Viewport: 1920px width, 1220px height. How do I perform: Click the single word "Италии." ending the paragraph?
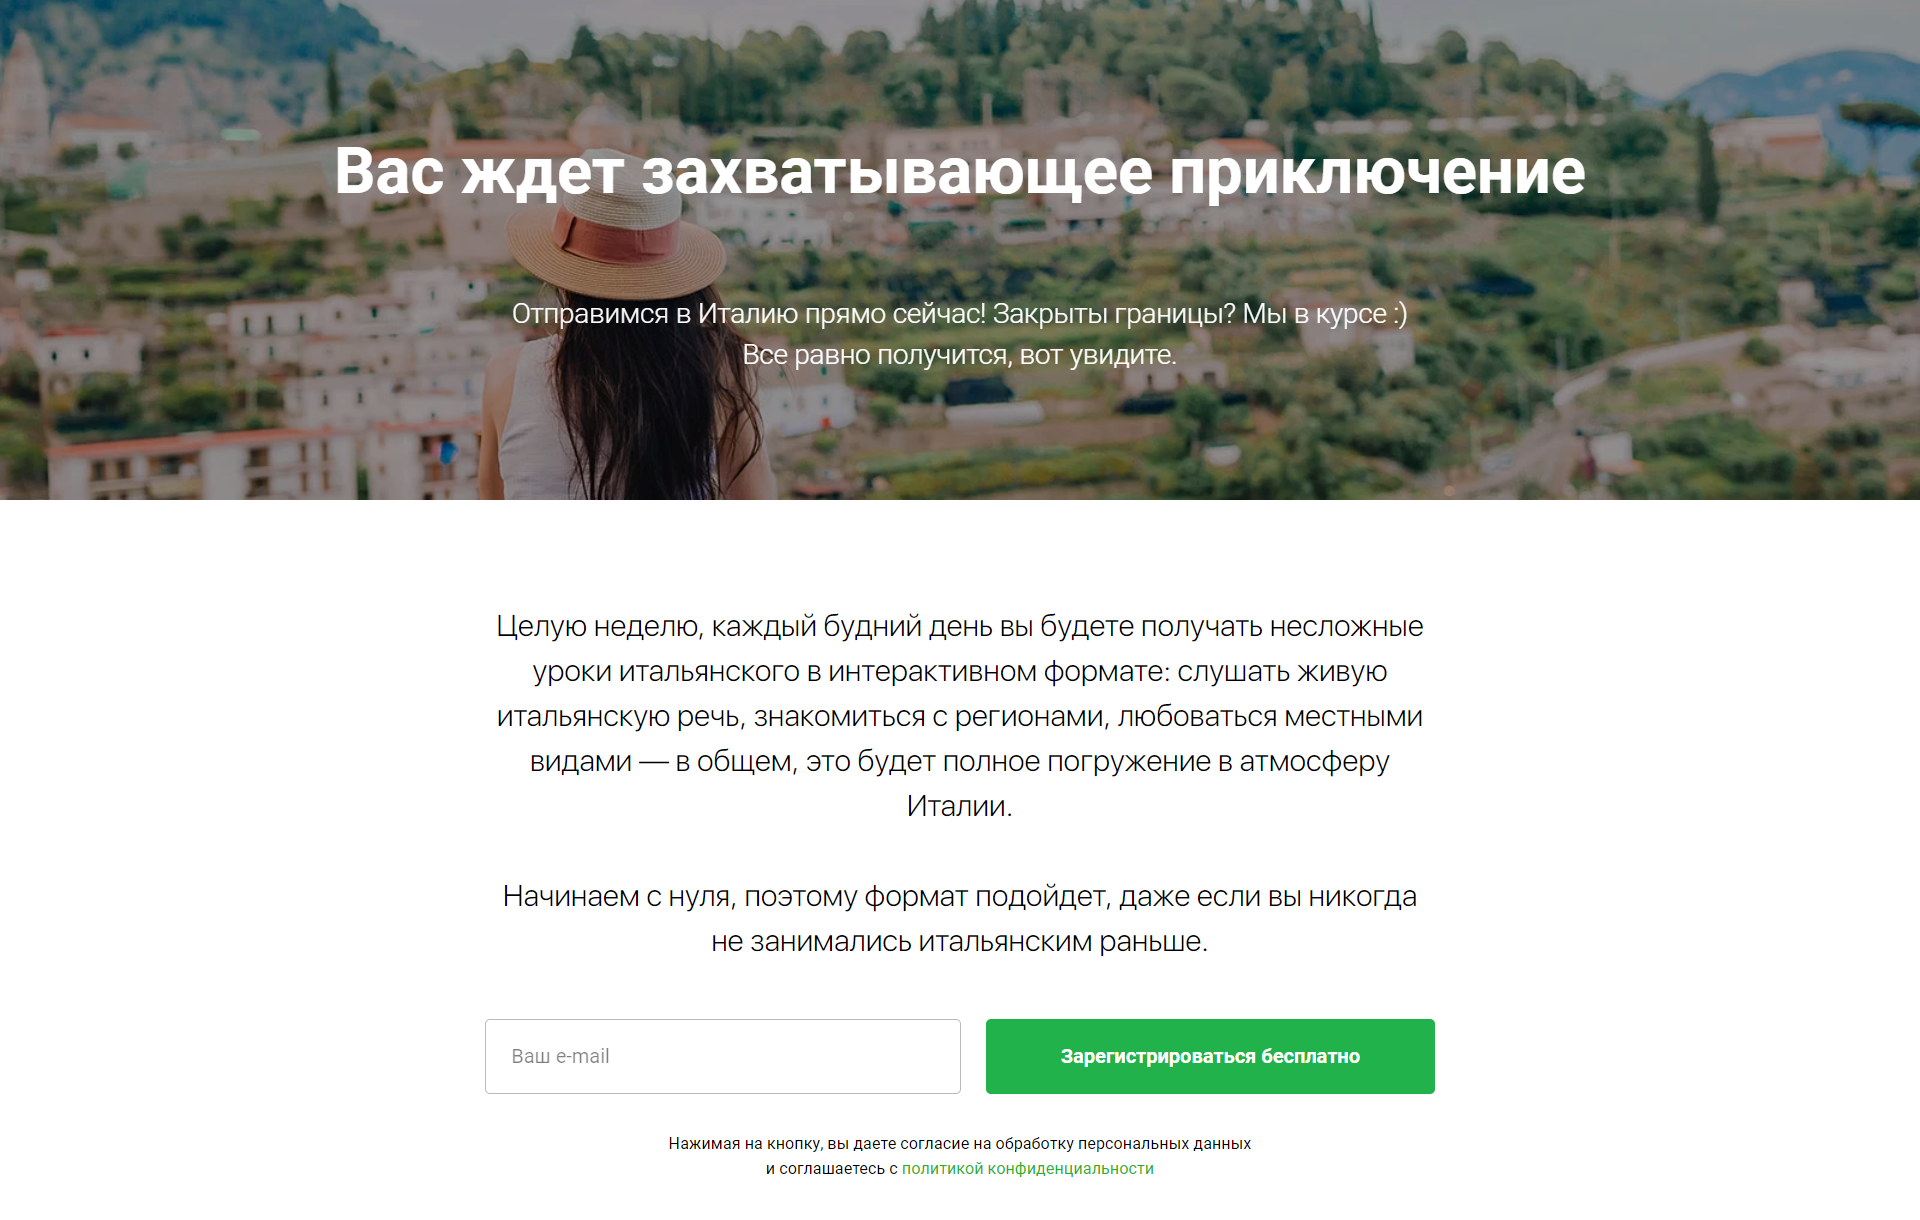[x=960, y=806]
